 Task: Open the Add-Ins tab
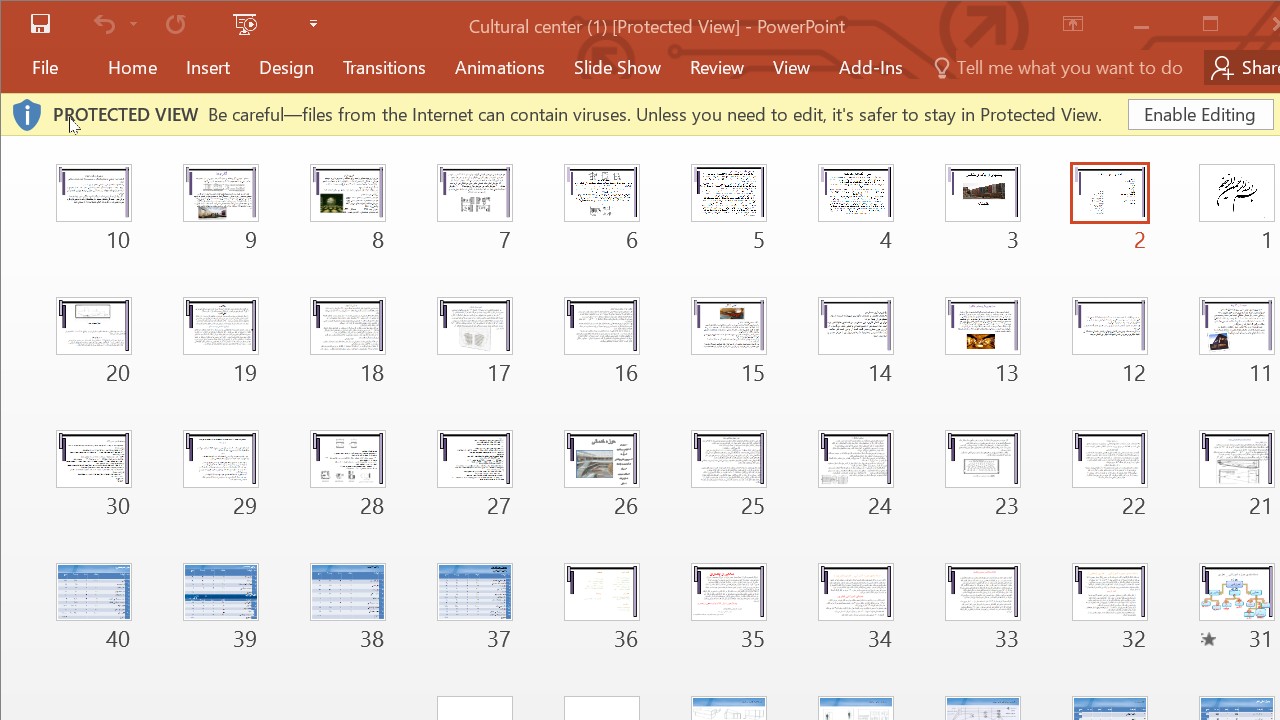(870, 68)
